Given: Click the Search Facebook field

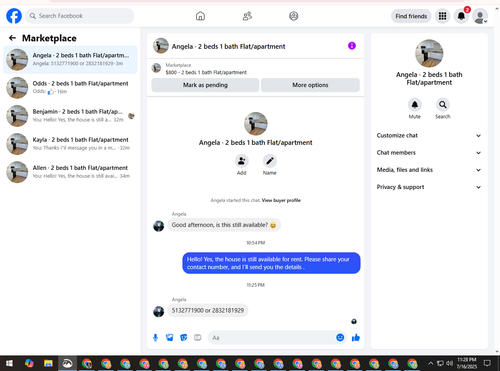Looking at the screenshot, I should pyautogui.click(x=80, y=16).
